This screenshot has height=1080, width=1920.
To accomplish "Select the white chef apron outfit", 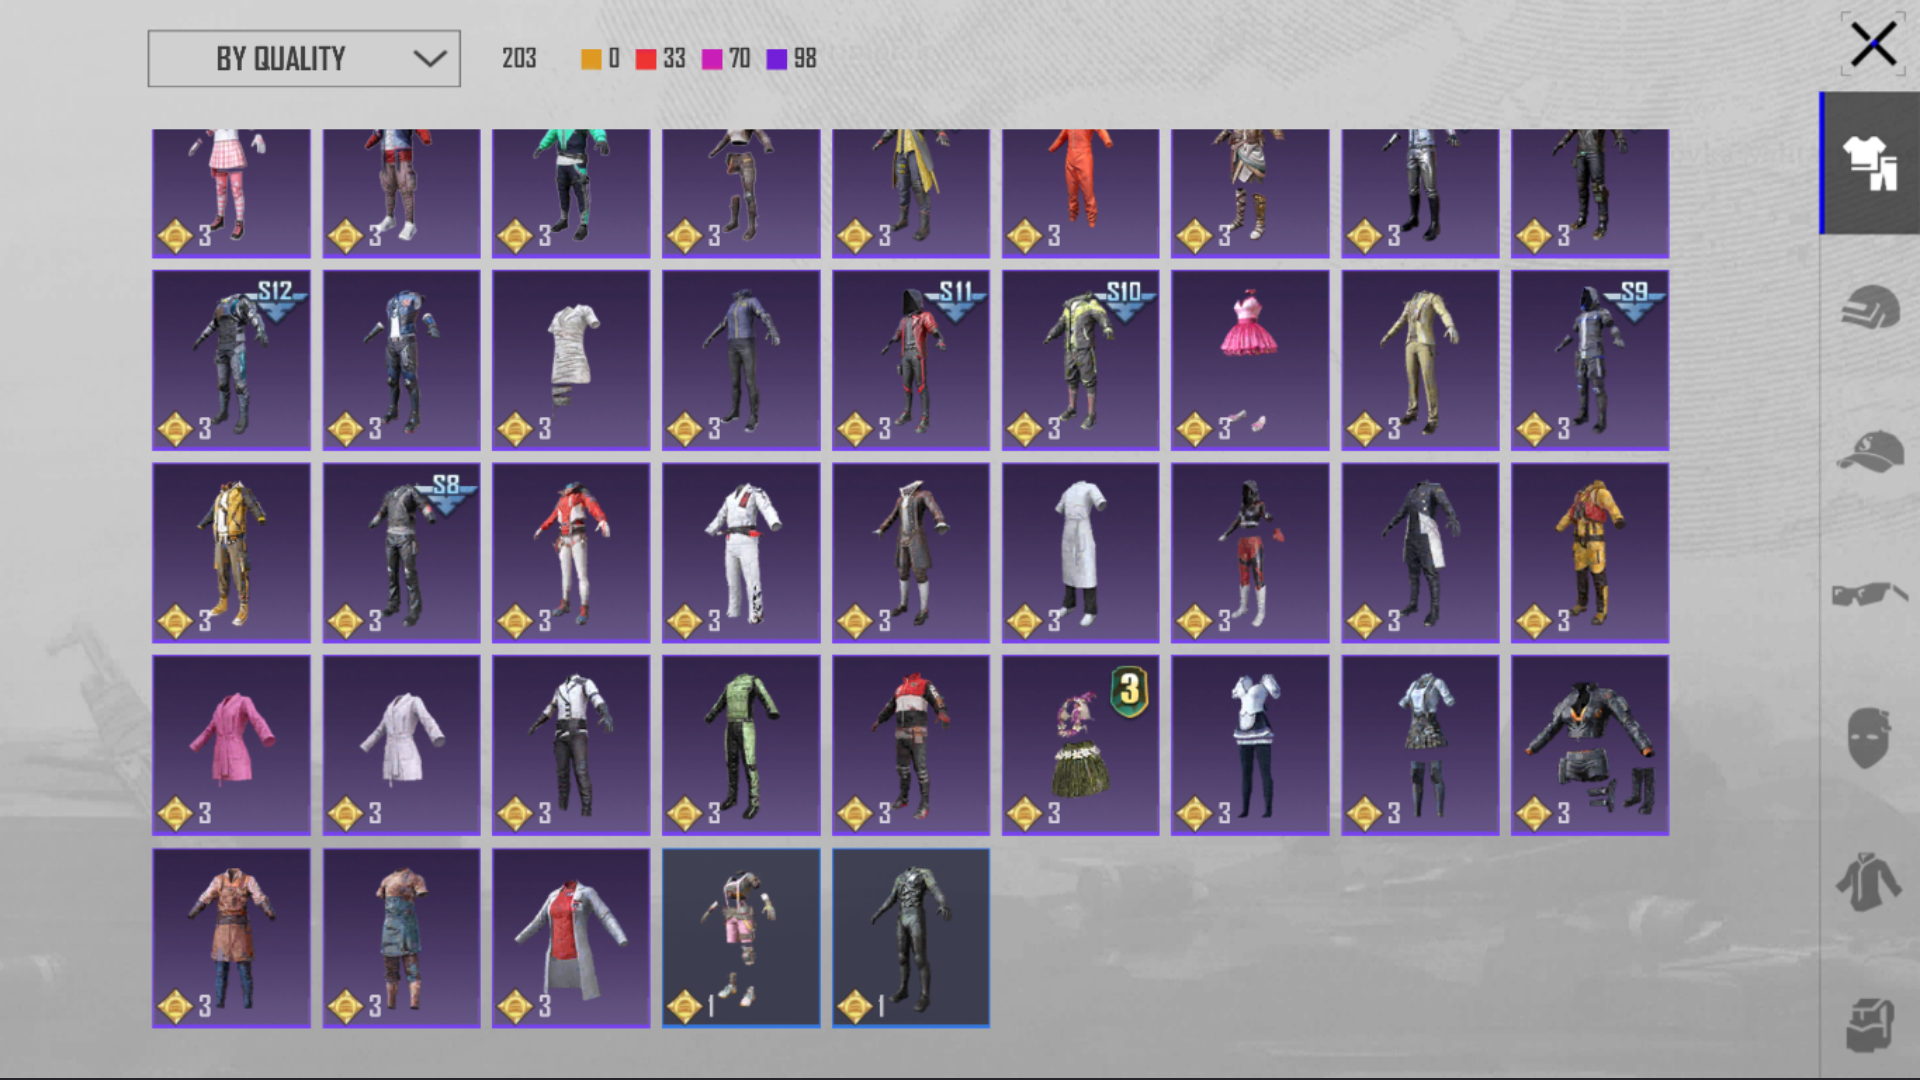I will [1080, 552].
